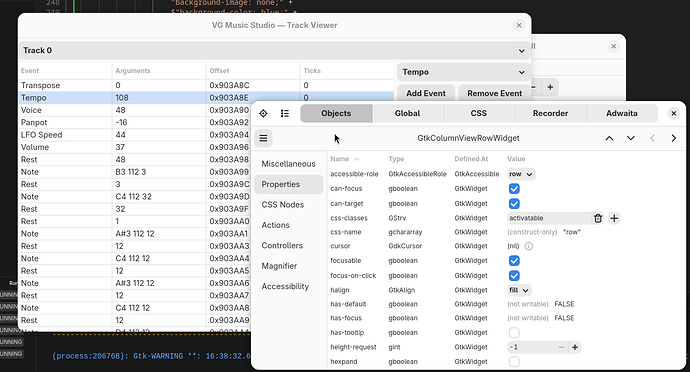This screenshot has width=690, height=372.
Task: Open the Magnifier sidebar page
Action: 289,266
